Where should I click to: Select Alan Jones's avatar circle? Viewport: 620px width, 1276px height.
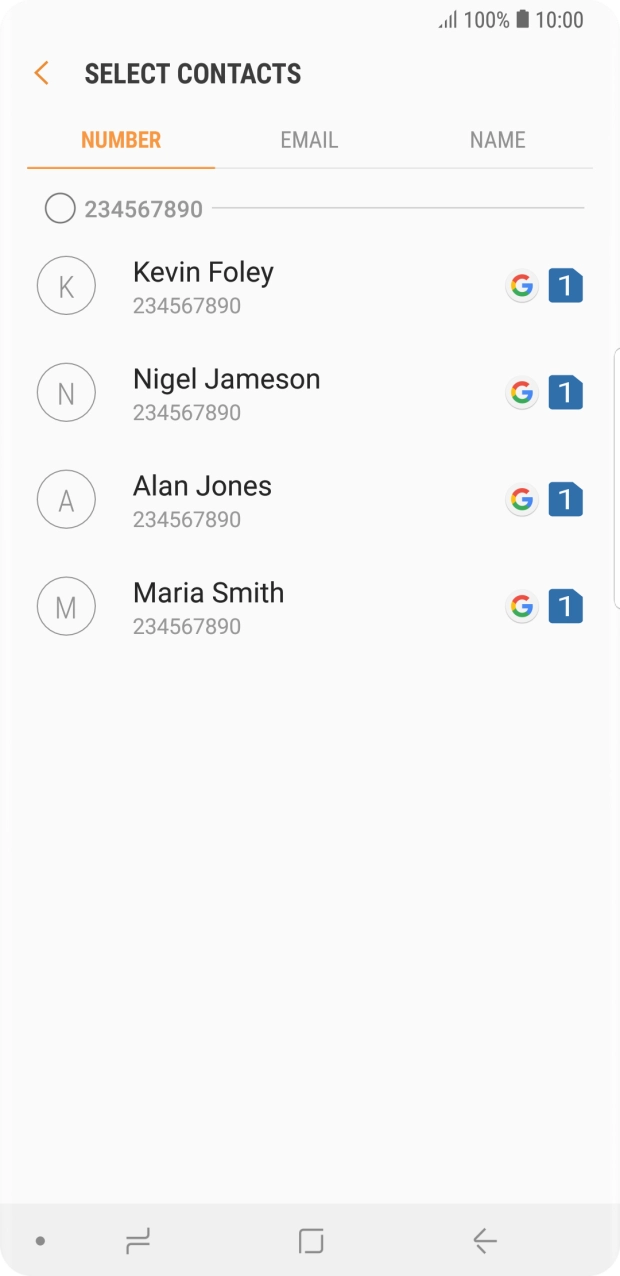(x=66, y=500)
